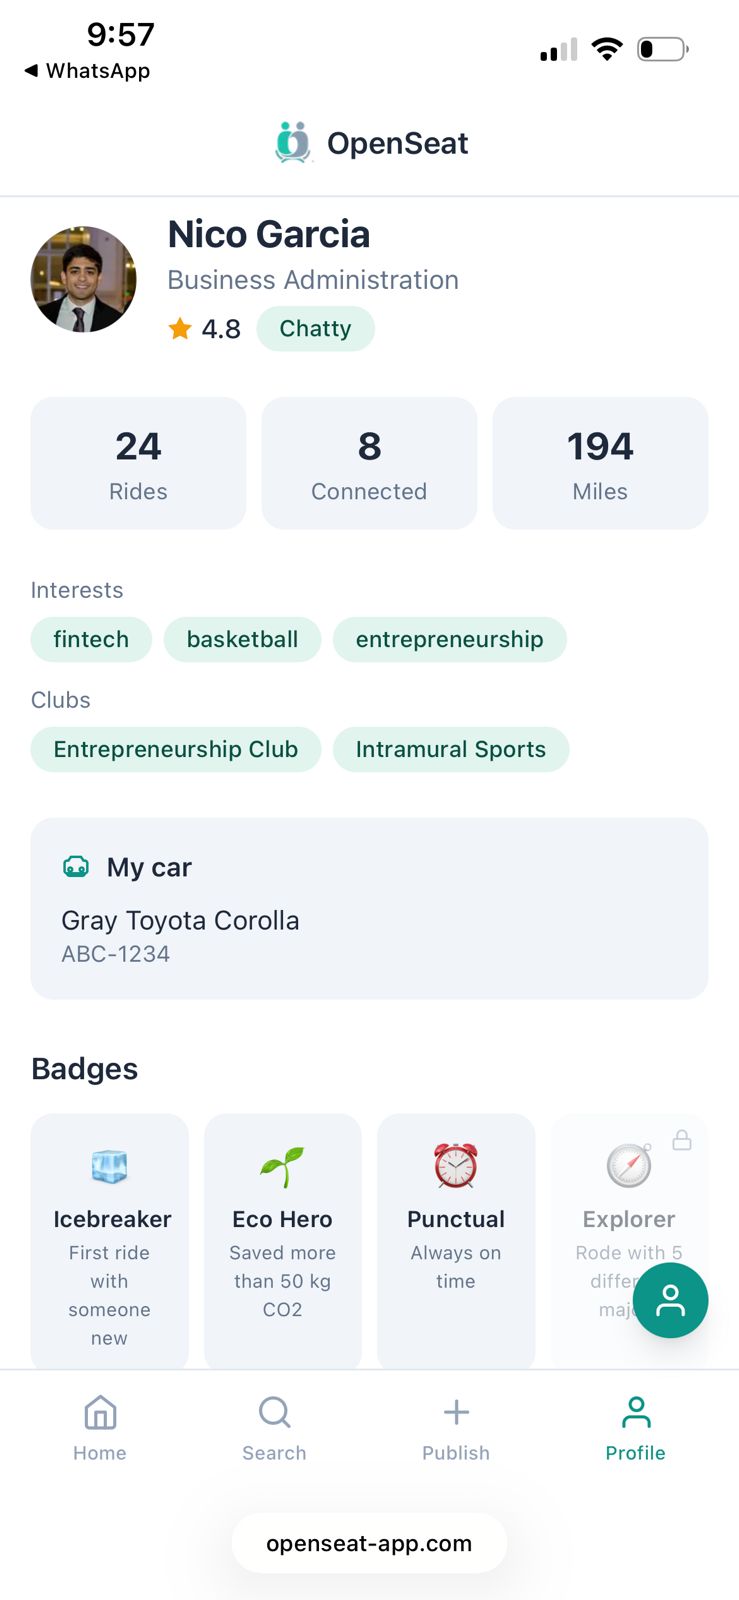Tap the Publish plus icon
This screenshot has width=739, height=1600.
point(456,1412)
